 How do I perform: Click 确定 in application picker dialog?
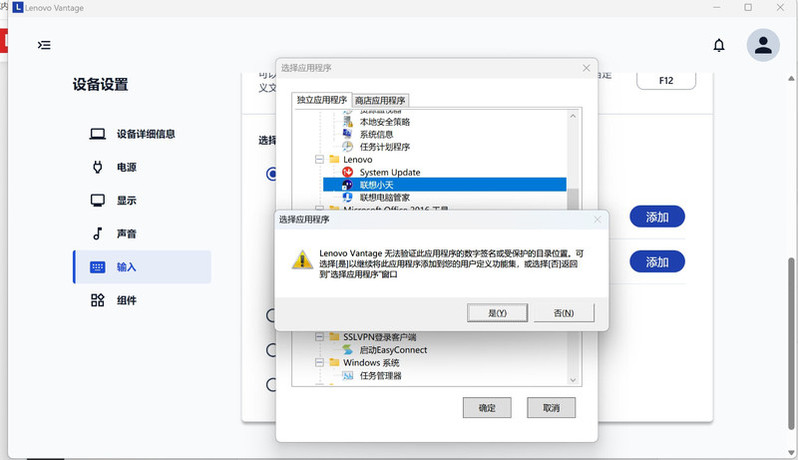click(487, 408)
